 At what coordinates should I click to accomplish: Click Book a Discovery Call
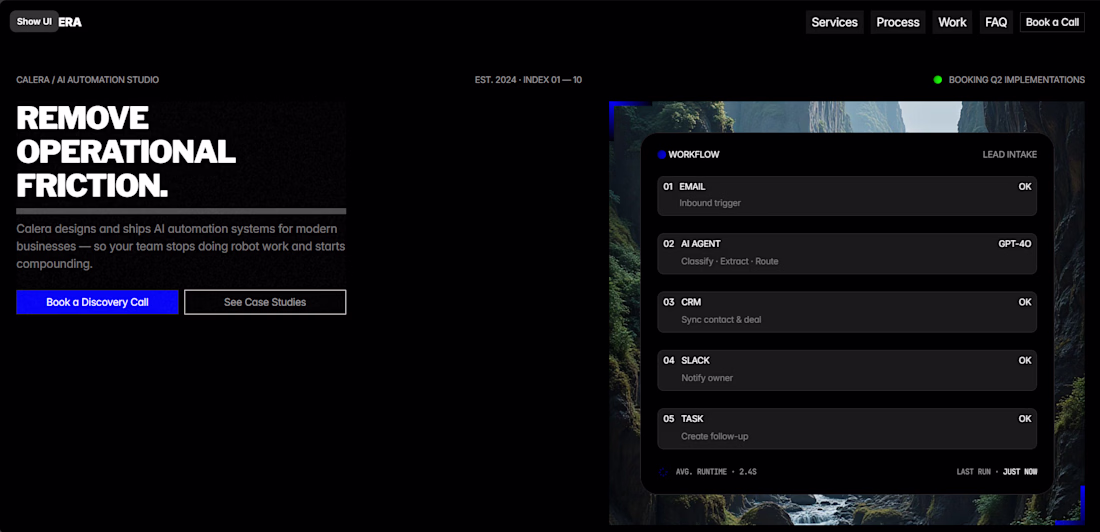click(97, 302)
